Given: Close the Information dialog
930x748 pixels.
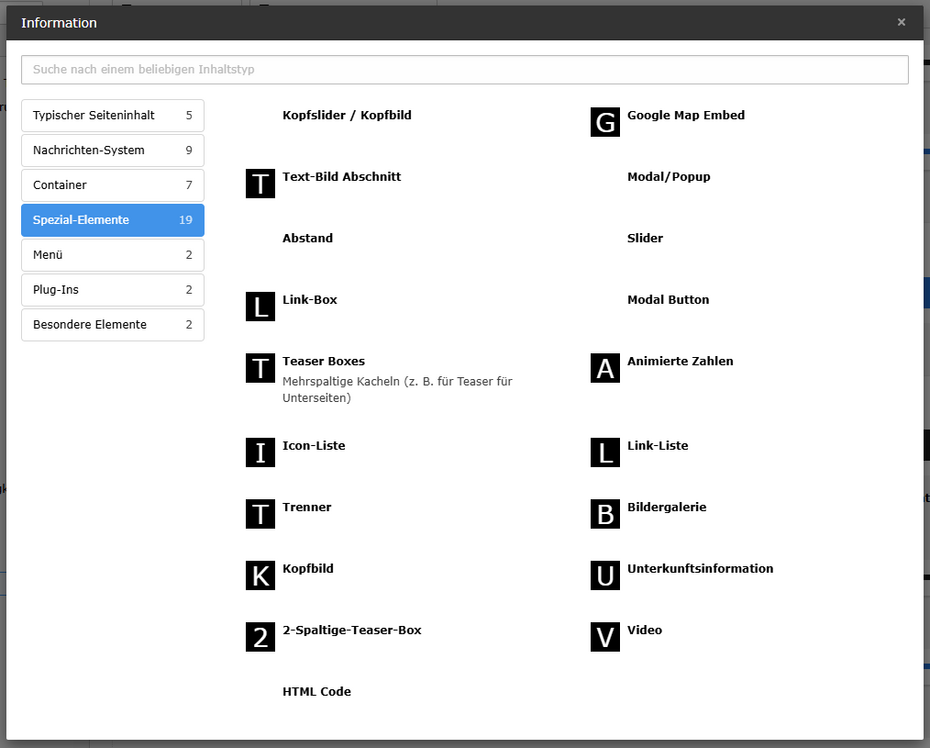Looking at the screenshot, I should (x=901, y=22).
